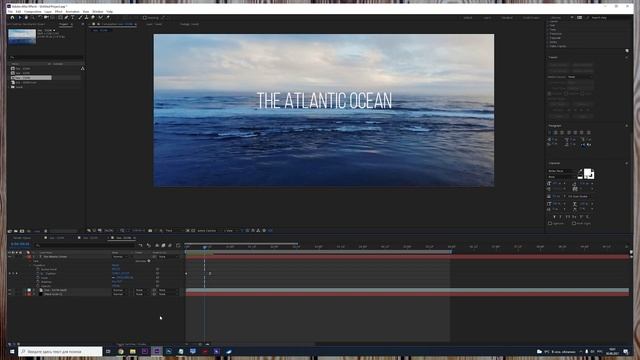The width and height of the screenshot is (640, 360).
Task: Open Windows Start button
Action: (12, 351)
